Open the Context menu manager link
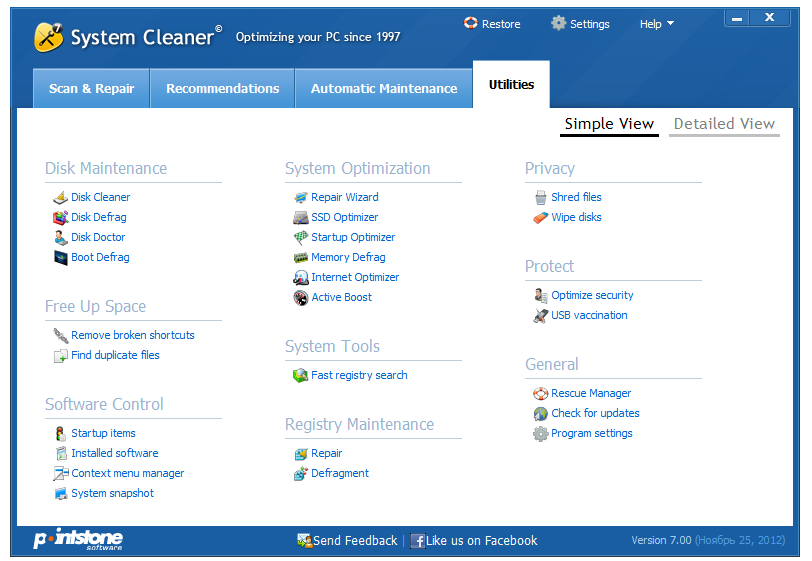 click(128, 473)
